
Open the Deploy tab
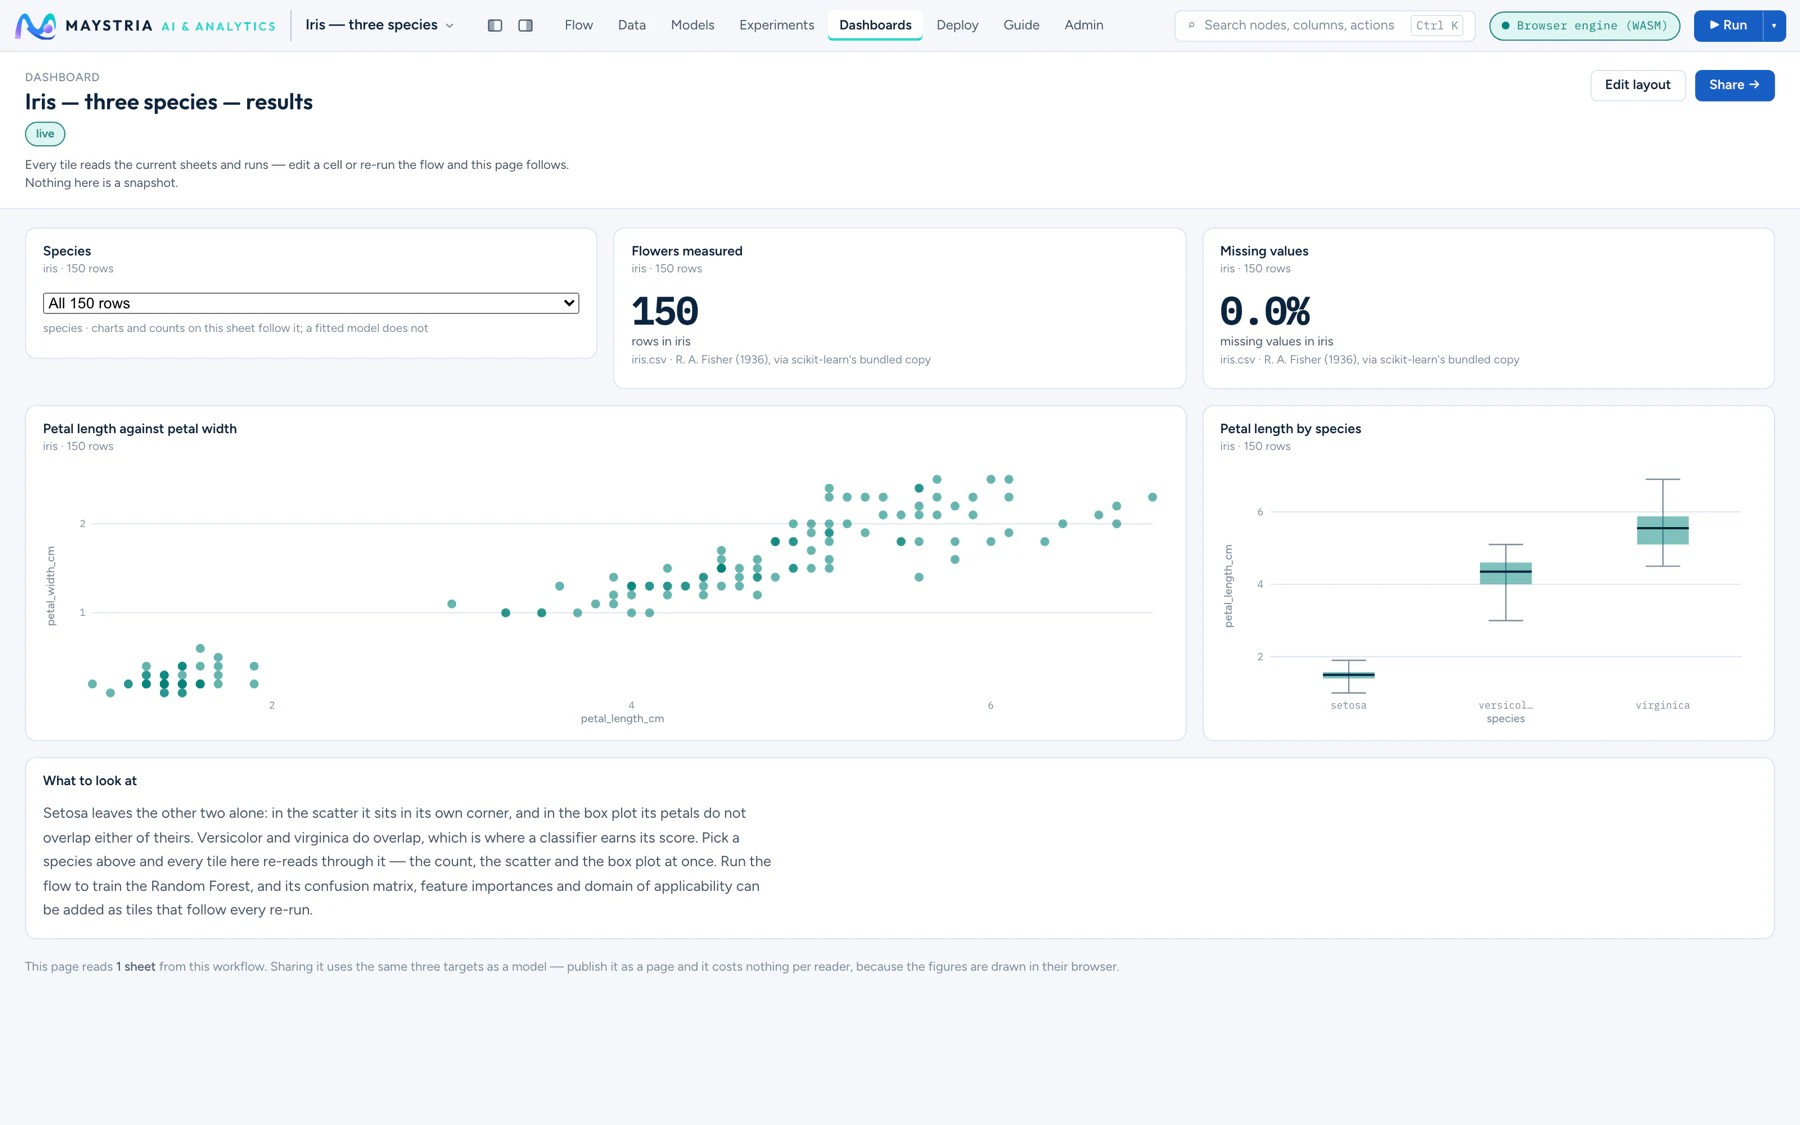[957, 25]
